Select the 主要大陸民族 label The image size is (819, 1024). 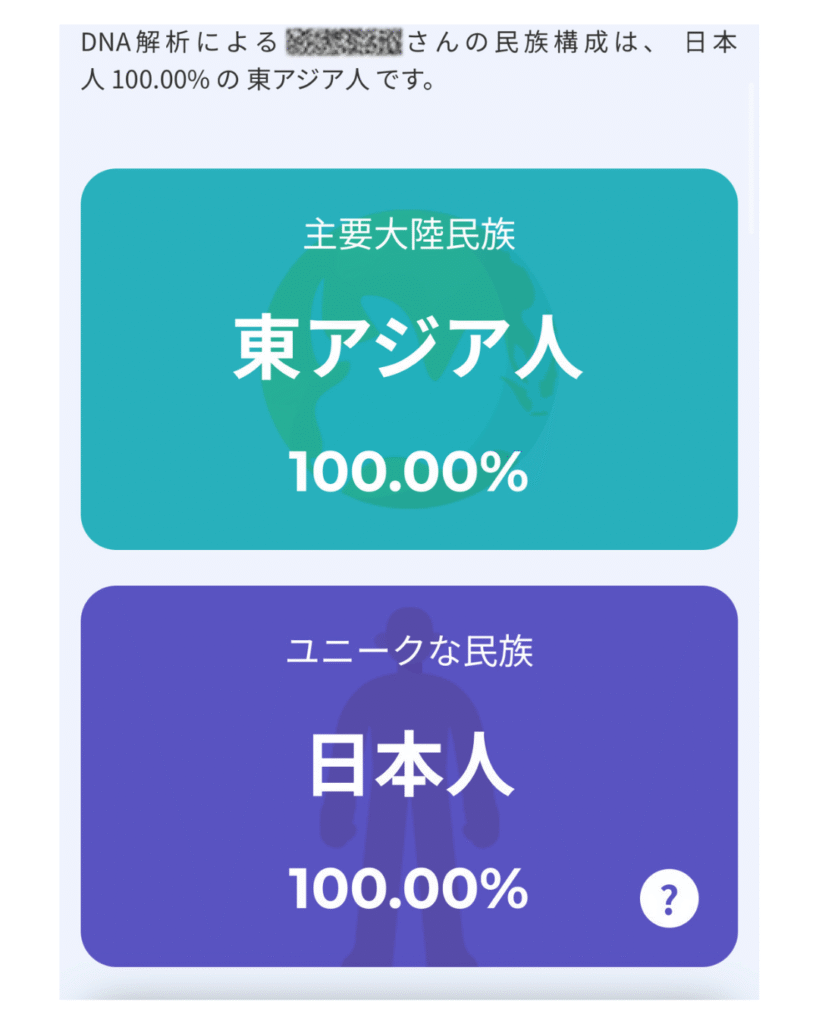409,236
